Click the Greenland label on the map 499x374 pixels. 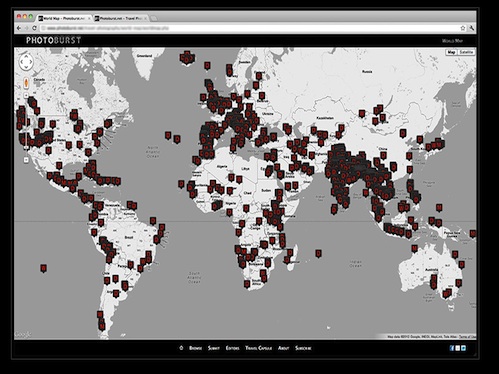coord(144,56)
